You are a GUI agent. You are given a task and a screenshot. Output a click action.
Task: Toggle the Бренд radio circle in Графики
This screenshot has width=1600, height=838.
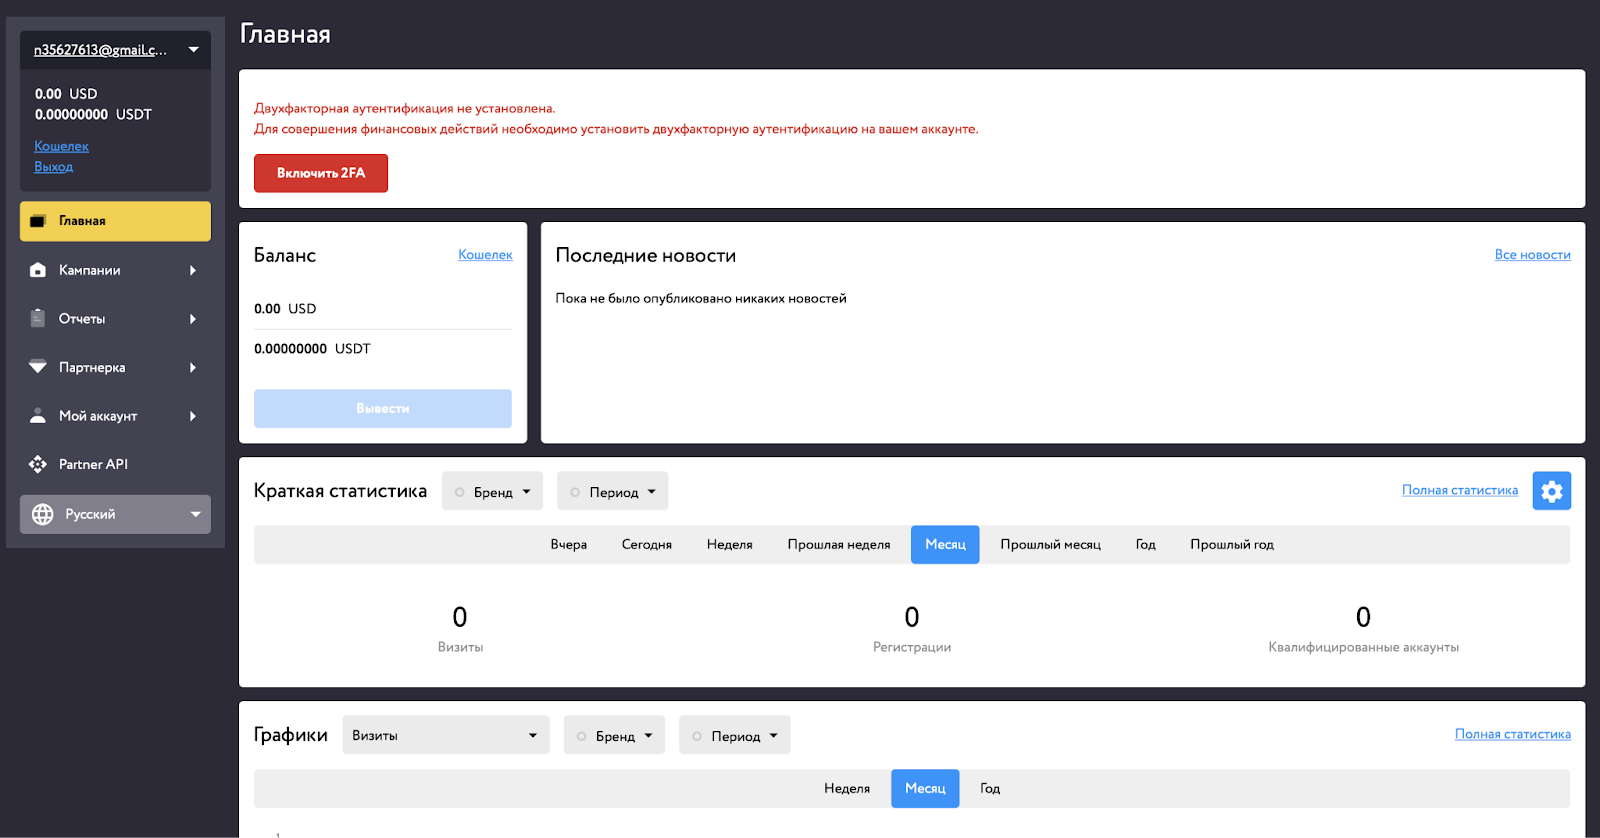tap(582, 736)
